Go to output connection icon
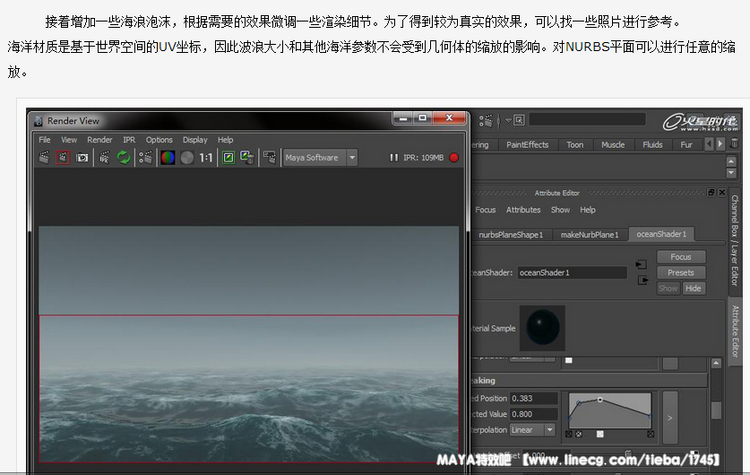 [x=642, y=280]
